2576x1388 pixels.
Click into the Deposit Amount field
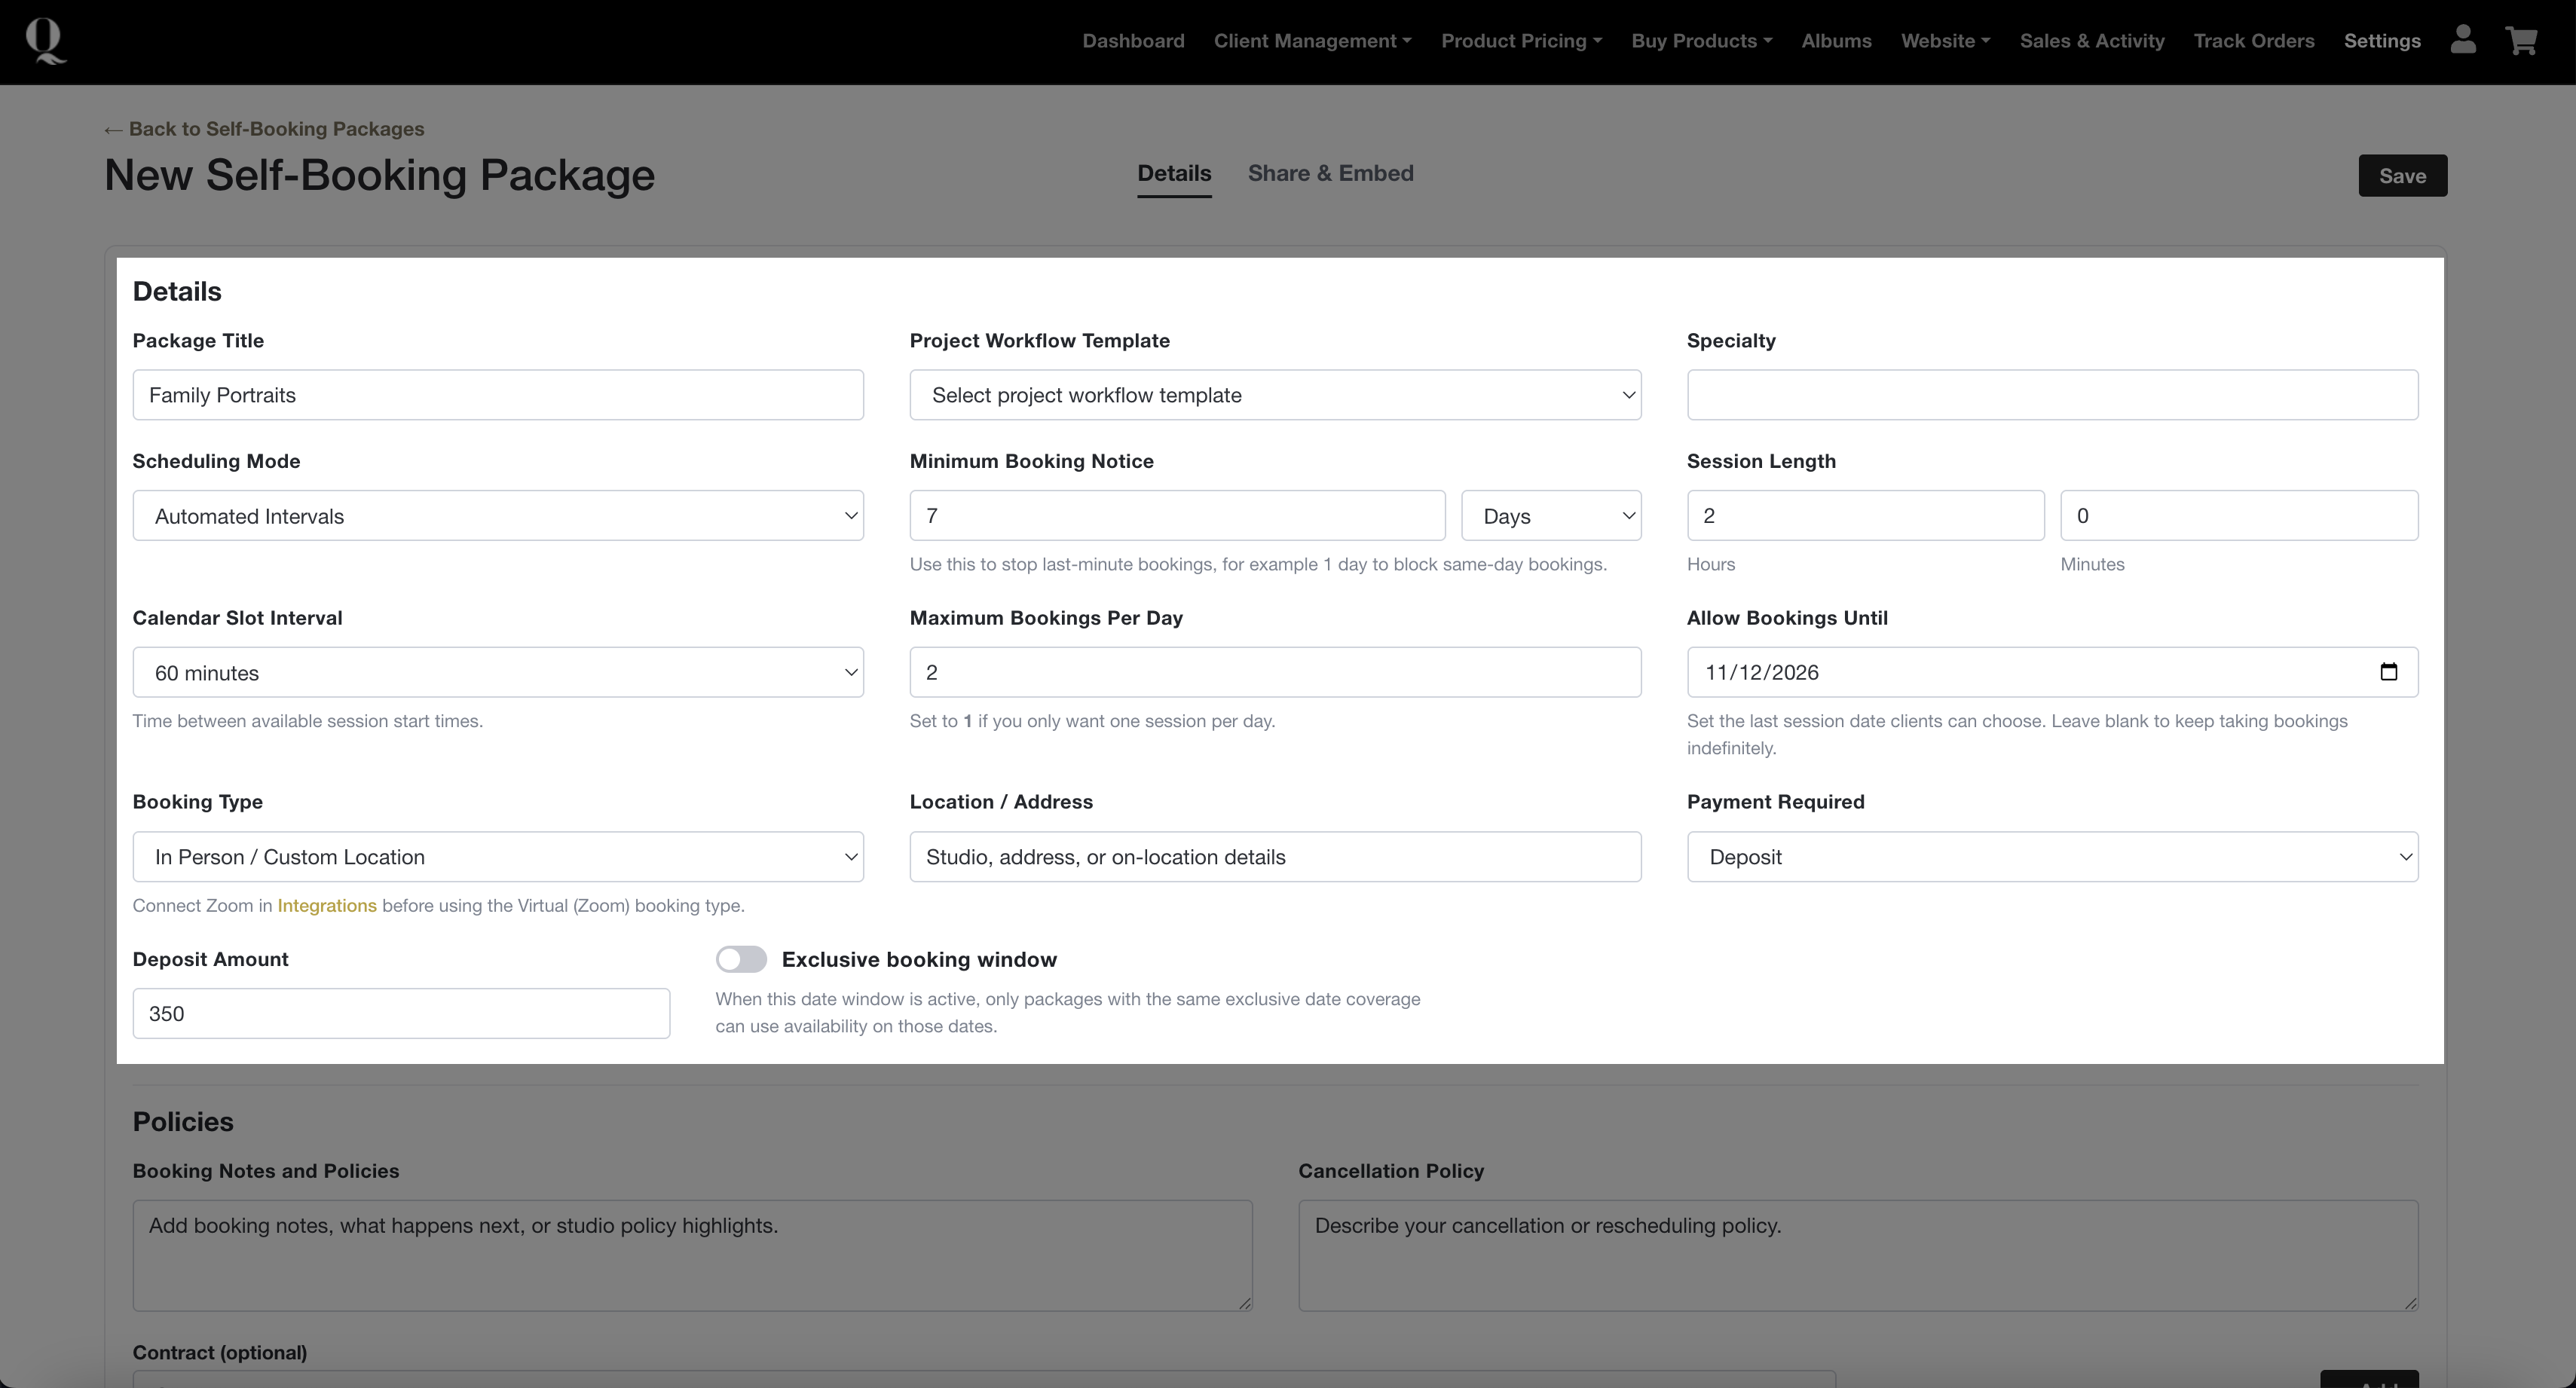coord(401,1014)
